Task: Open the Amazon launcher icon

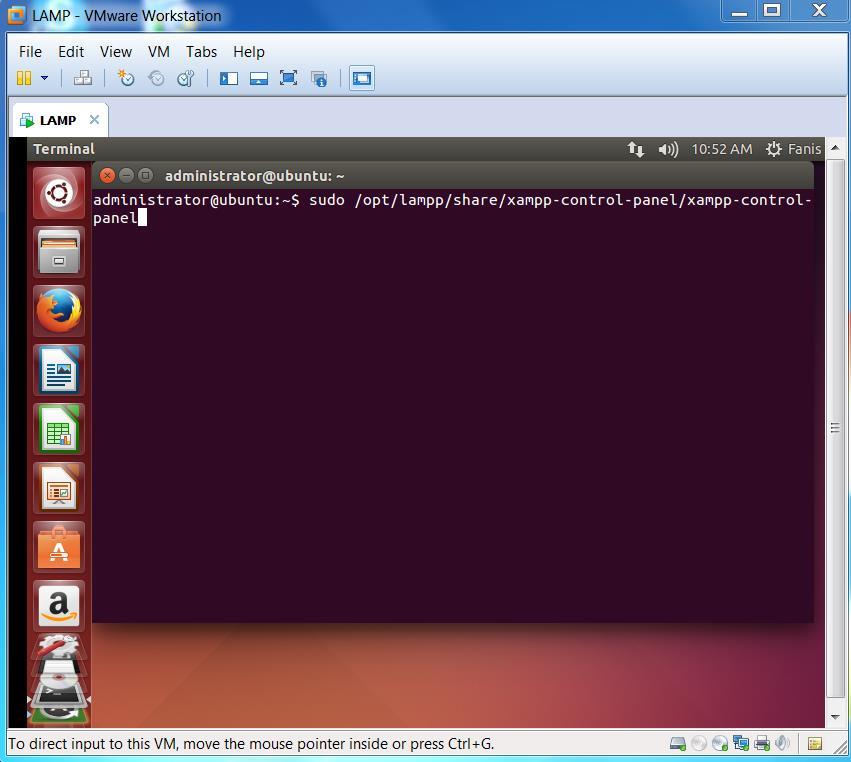Action: pyautogui.click(x=59, y=606)
